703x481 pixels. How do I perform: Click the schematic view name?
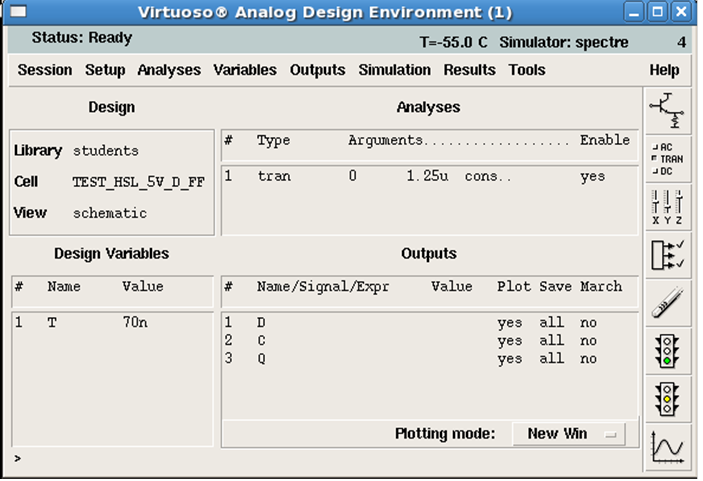[x=110, y=213]
